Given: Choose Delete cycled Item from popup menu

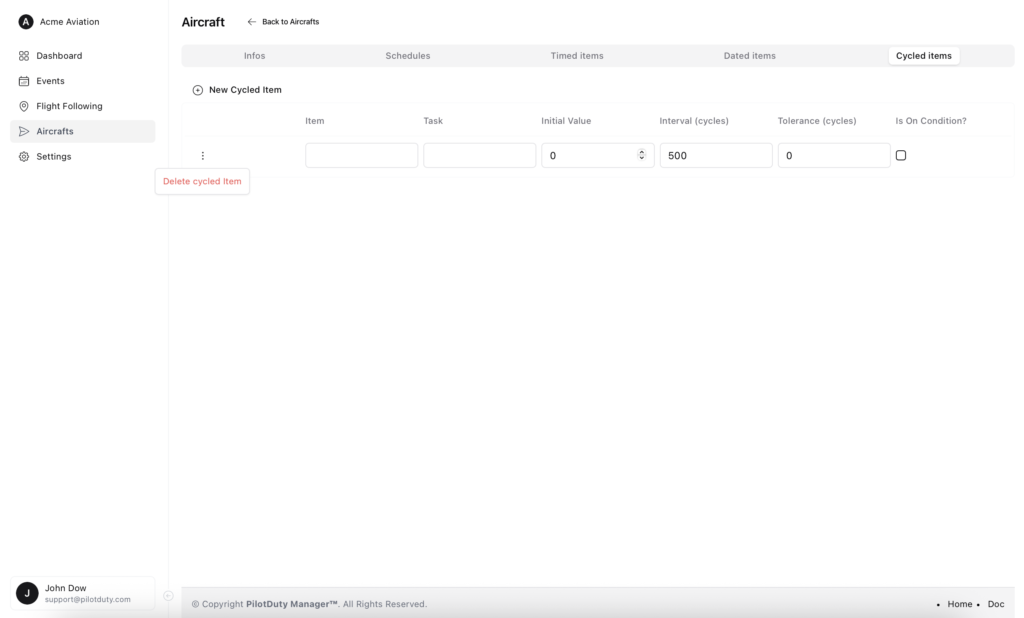Looking at the screenshot, I should [202, 181].
